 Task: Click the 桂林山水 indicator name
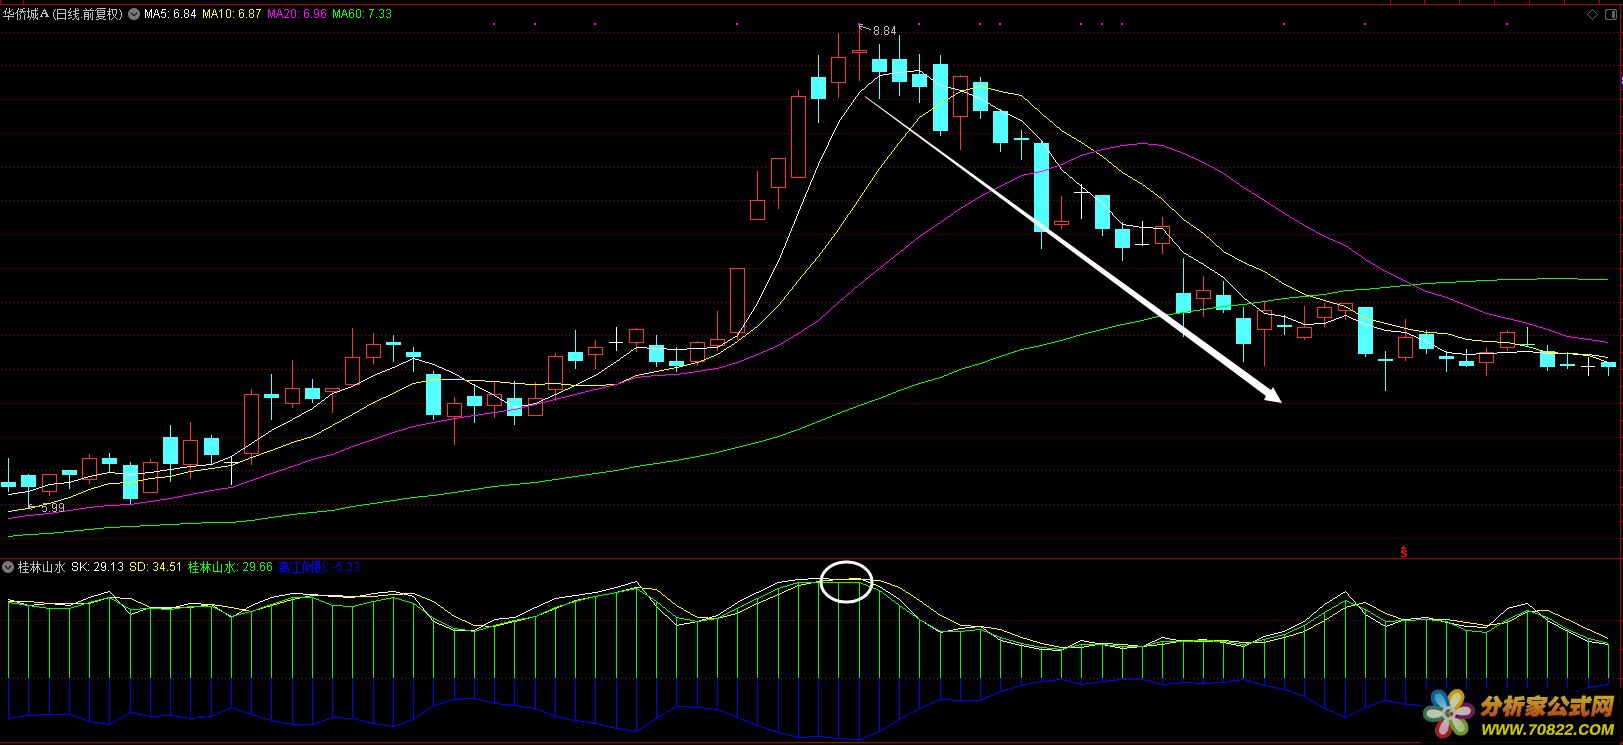pos(41,567)
